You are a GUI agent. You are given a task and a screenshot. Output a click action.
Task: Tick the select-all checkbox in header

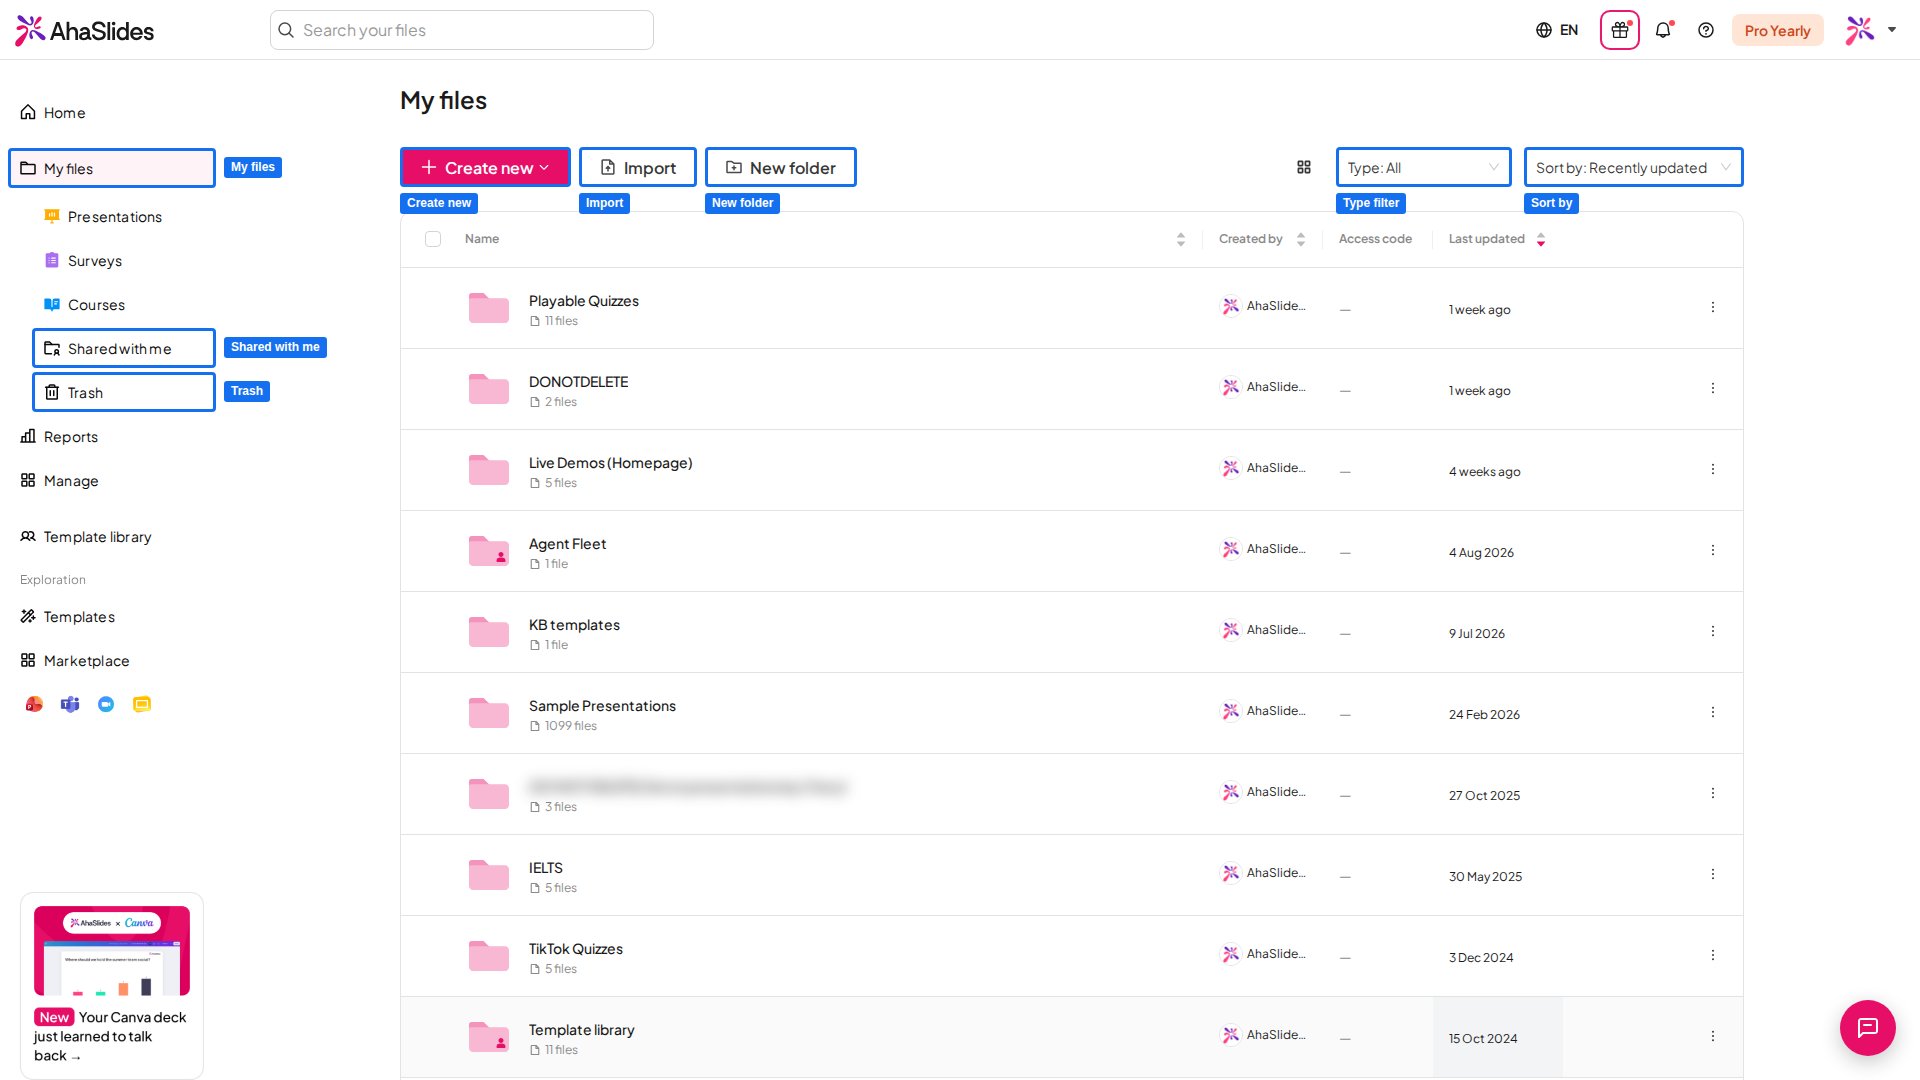click(433, 239)
